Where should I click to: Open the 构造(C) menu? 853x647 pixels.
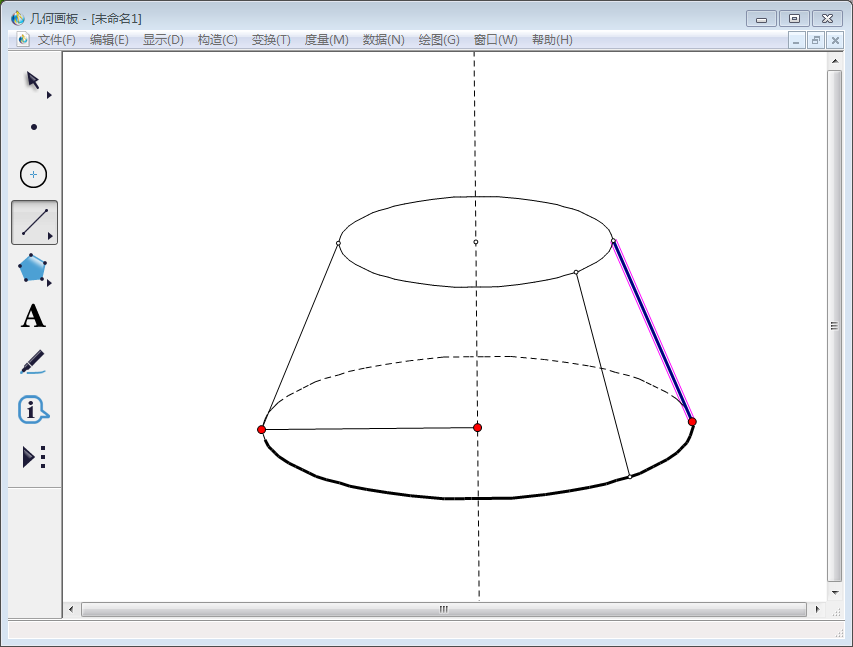tap(217, 40)
